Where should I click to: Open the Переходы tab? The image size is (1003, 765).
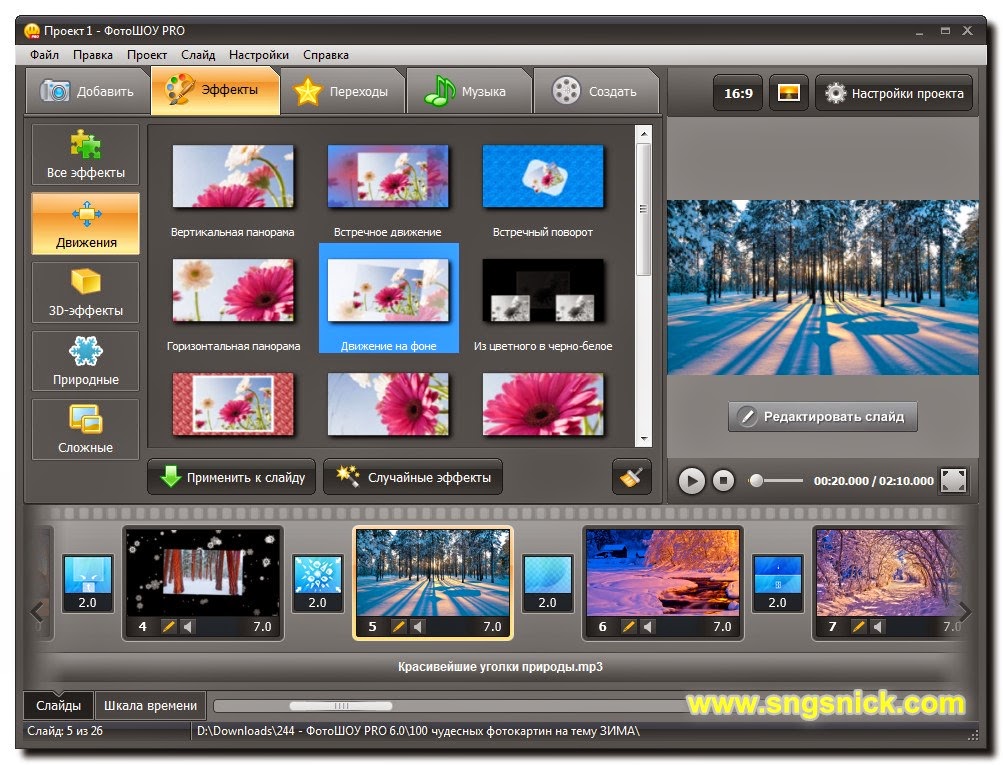coord(343,91)
